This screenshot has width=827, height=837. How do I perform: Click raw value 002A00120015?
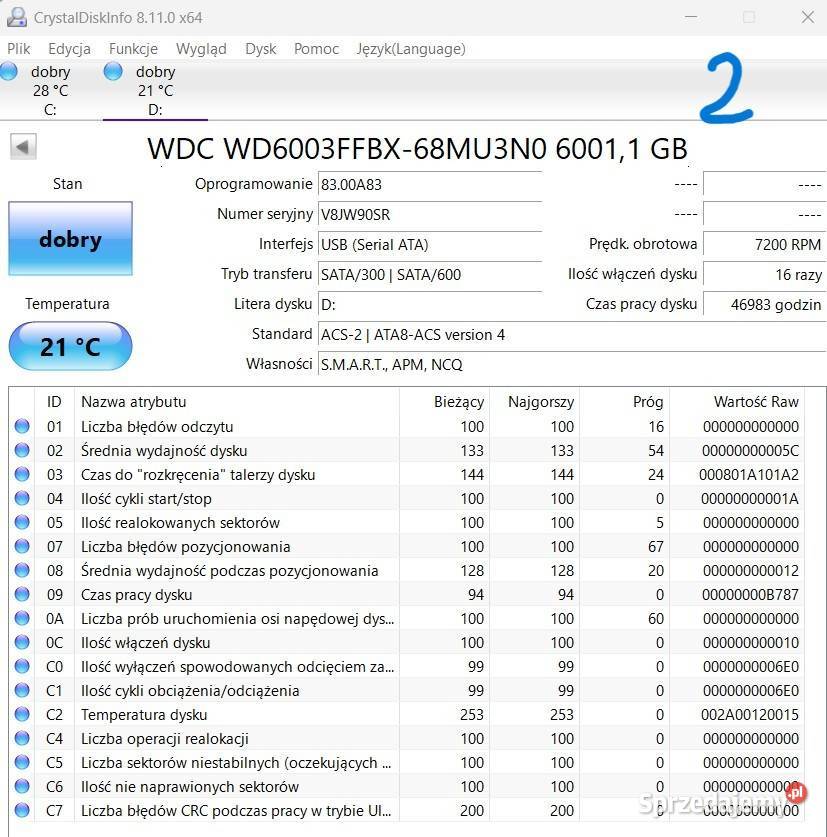[x=750, y=715]
